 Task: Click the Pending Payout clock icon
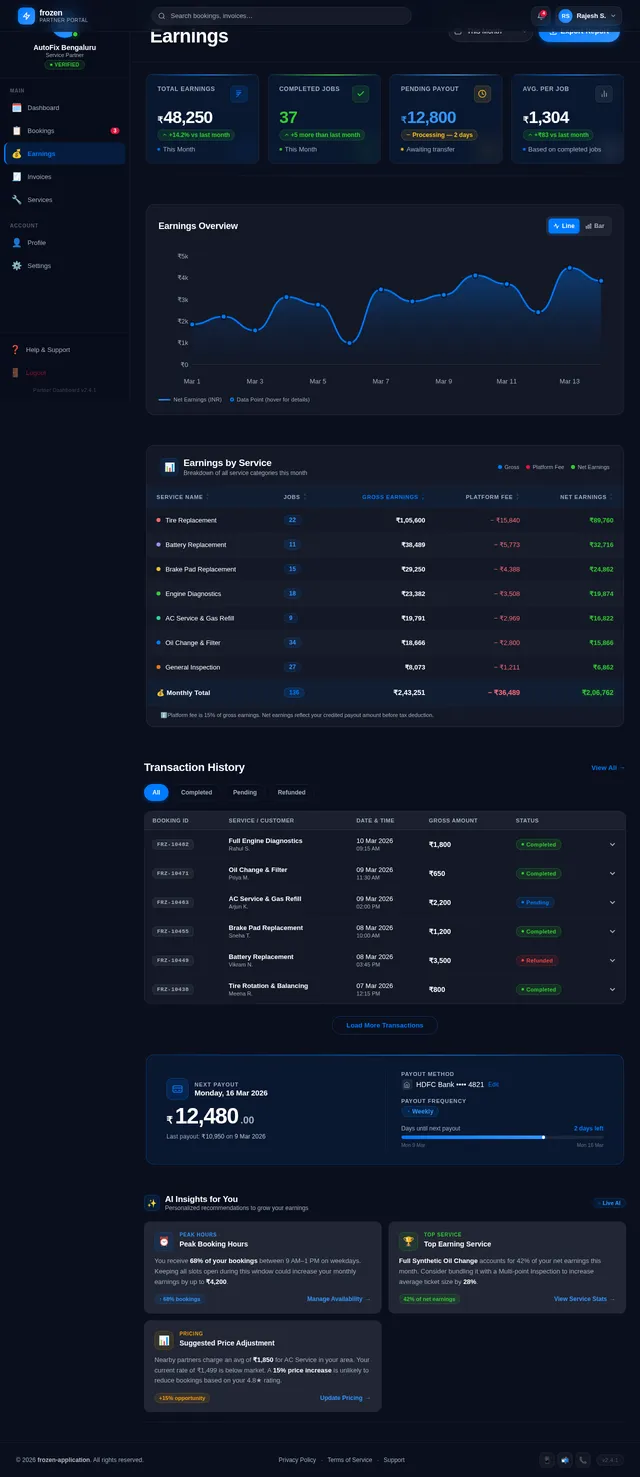[482, 94]
